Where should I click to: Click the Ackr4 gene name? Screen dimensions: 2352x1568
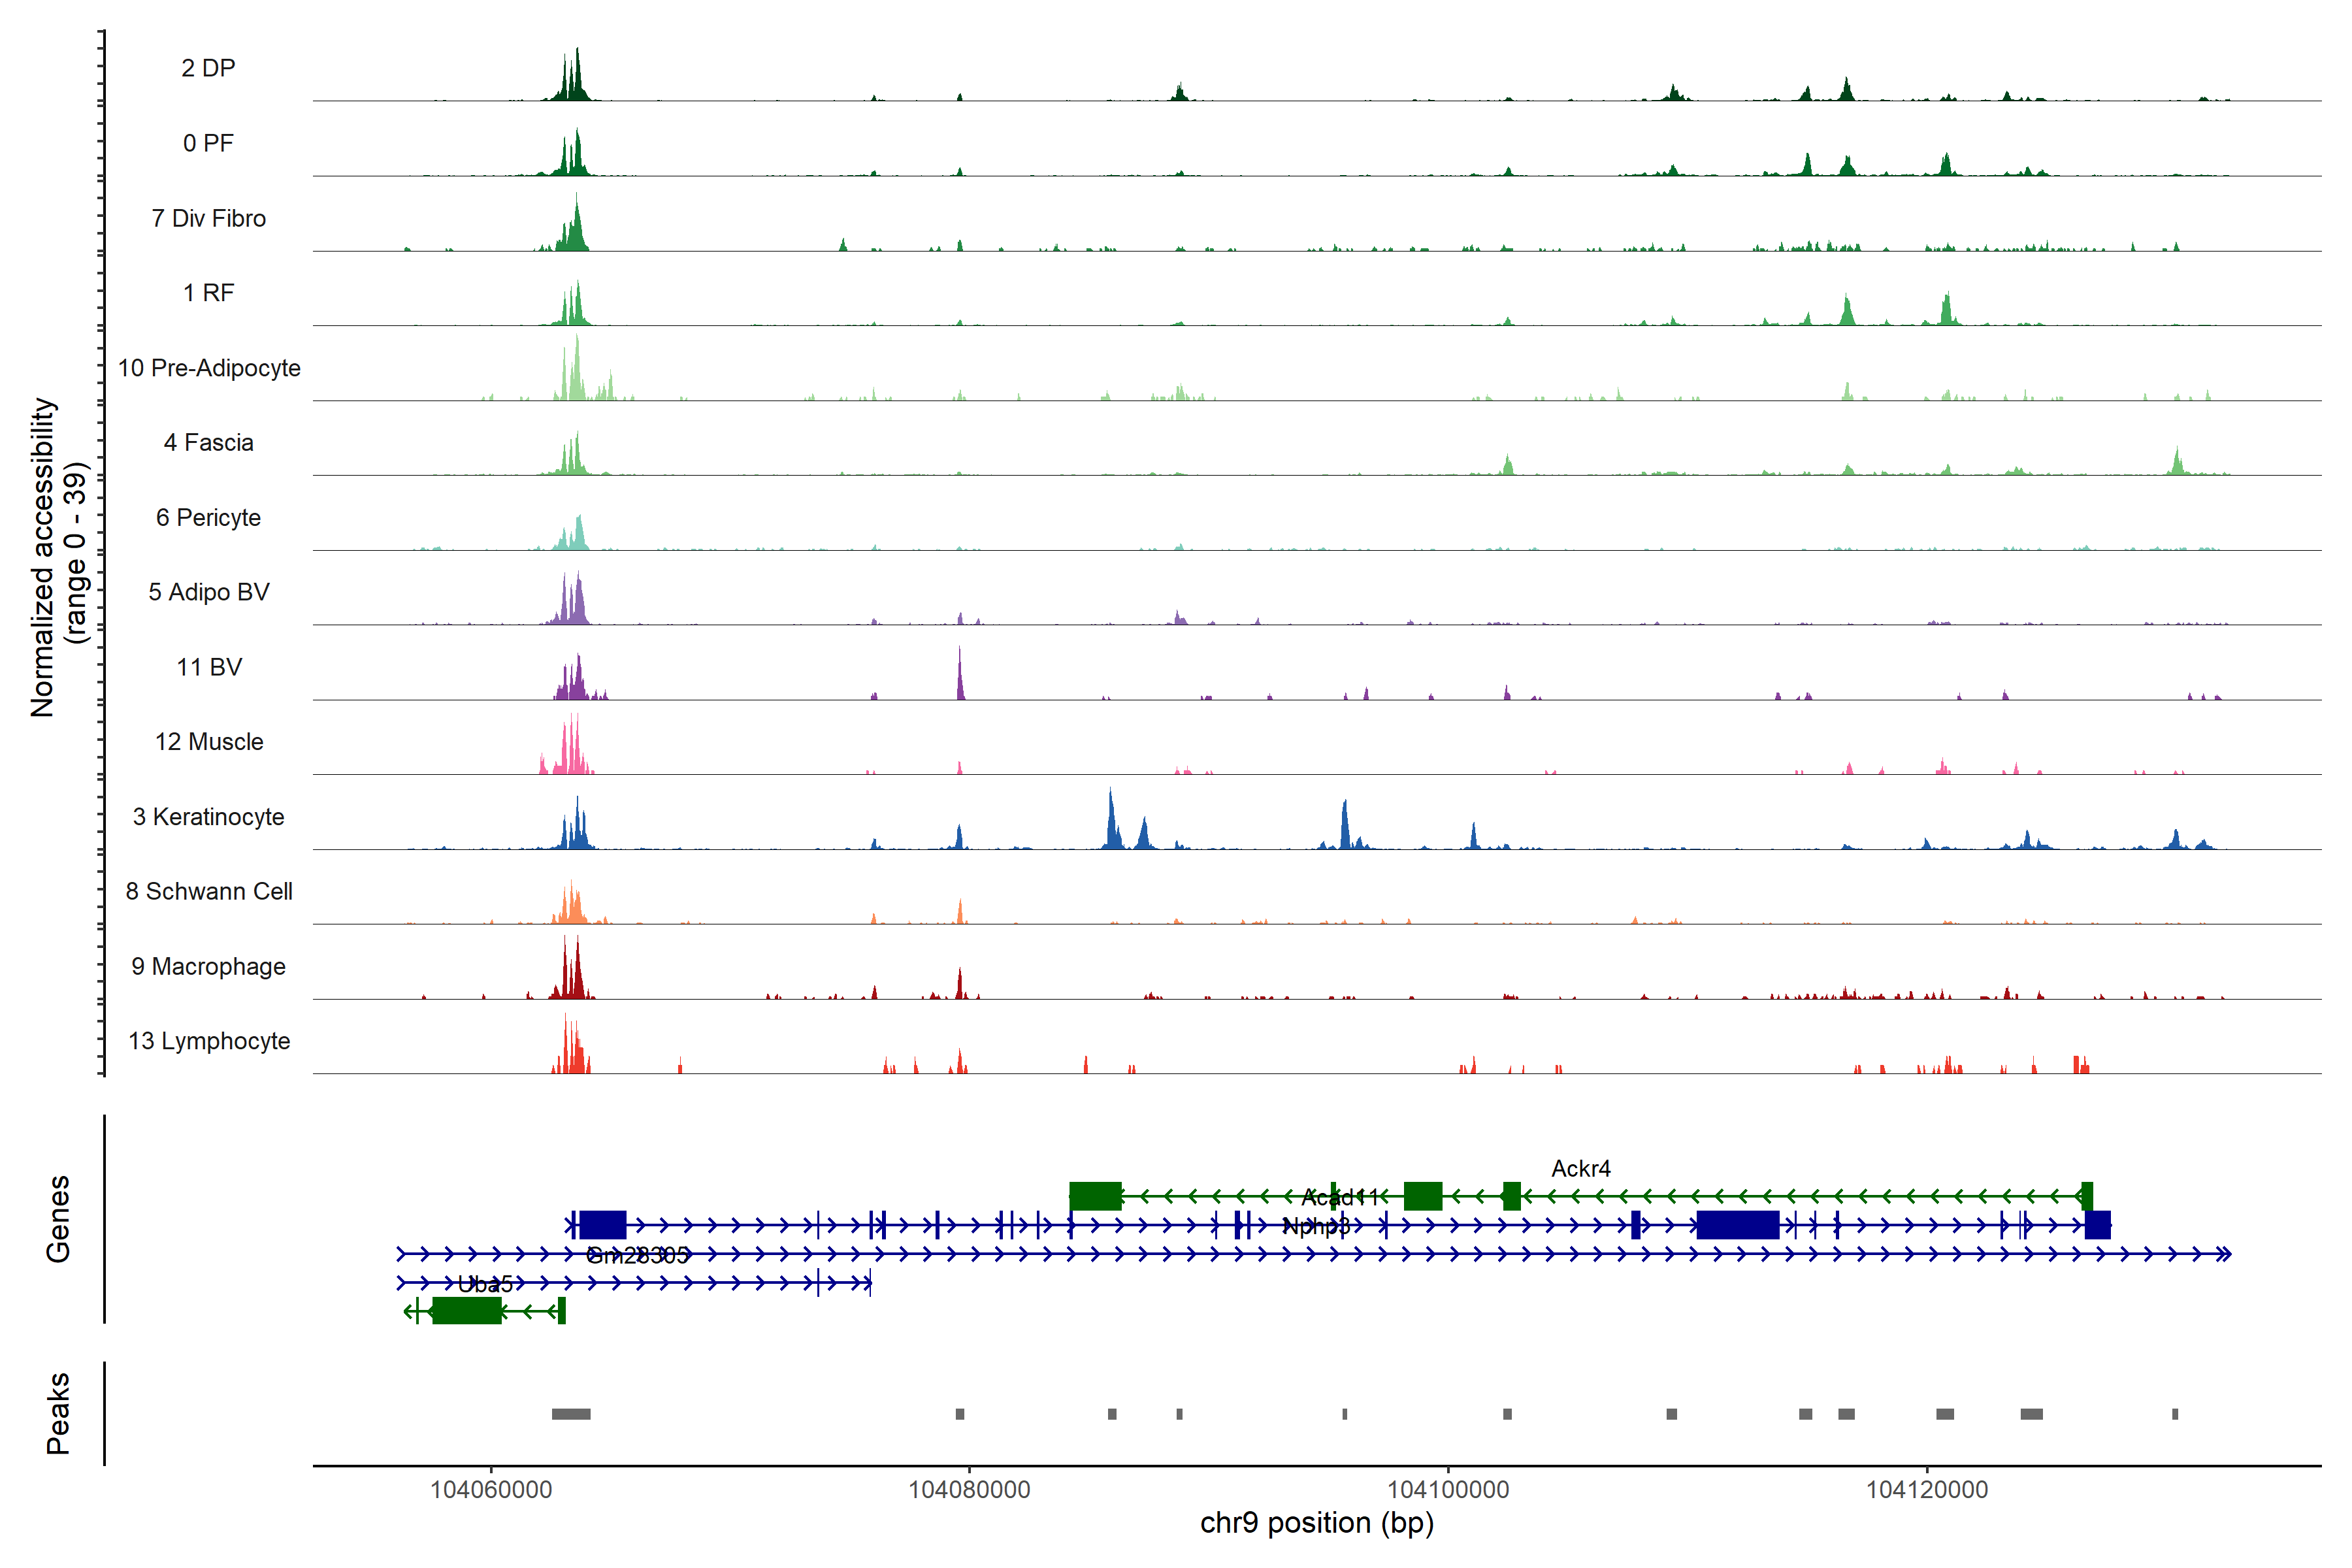pyautogui.click(x=1580, y=1168)
